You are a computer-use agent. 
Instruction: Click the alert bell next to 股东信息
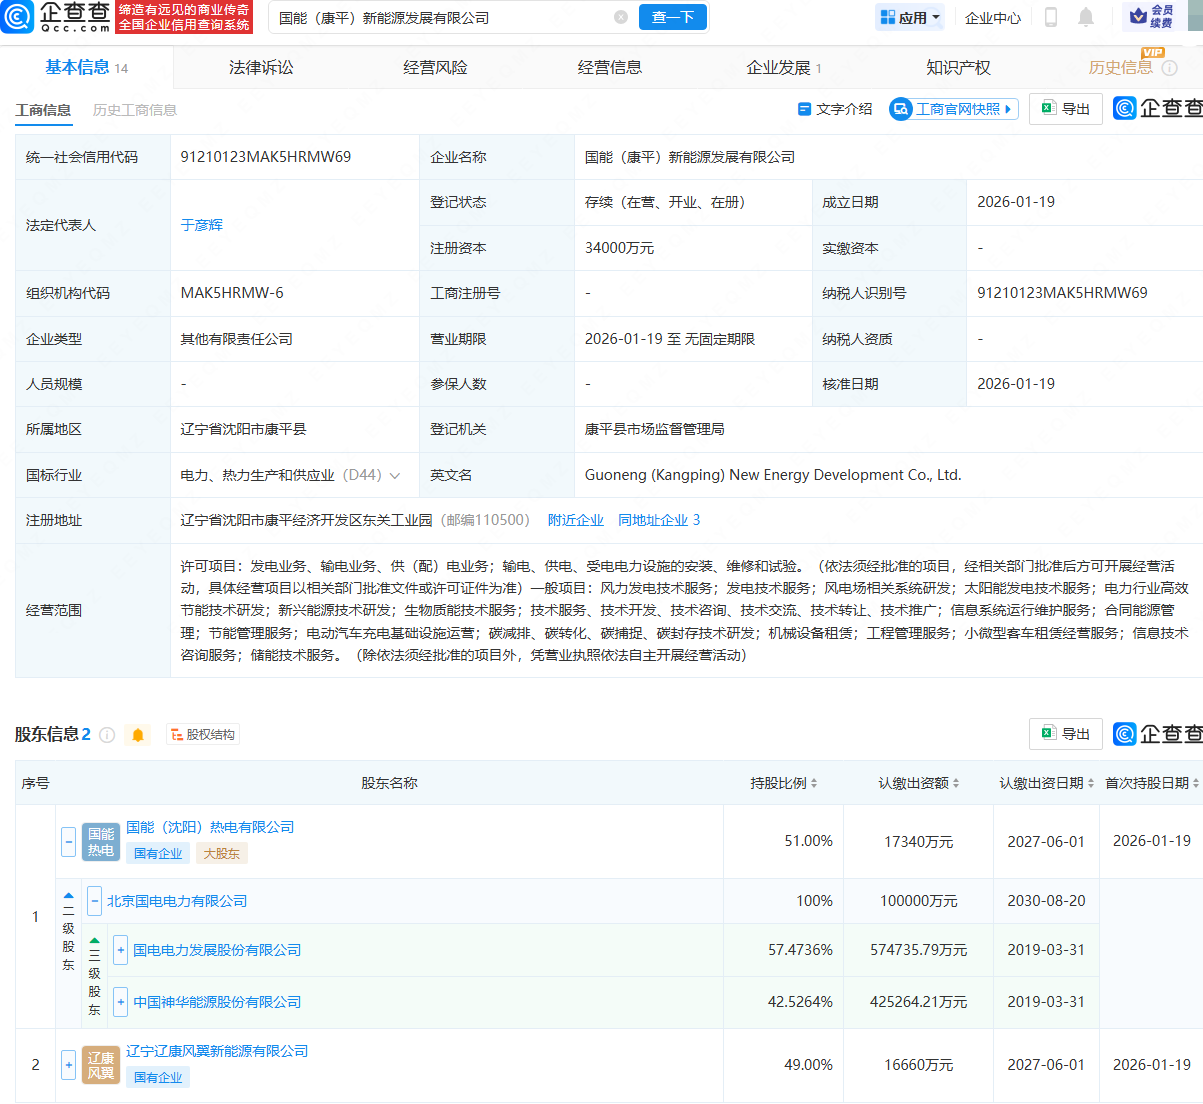[x=137, y=733]
